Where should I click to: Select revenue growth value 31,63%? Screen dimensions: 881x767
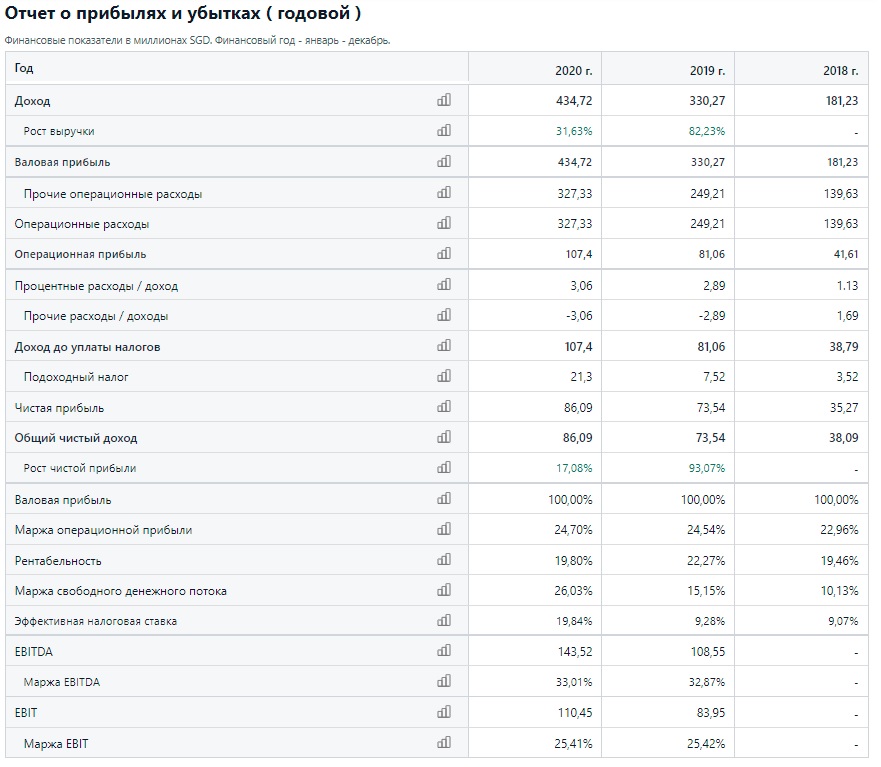pos(574,131)
